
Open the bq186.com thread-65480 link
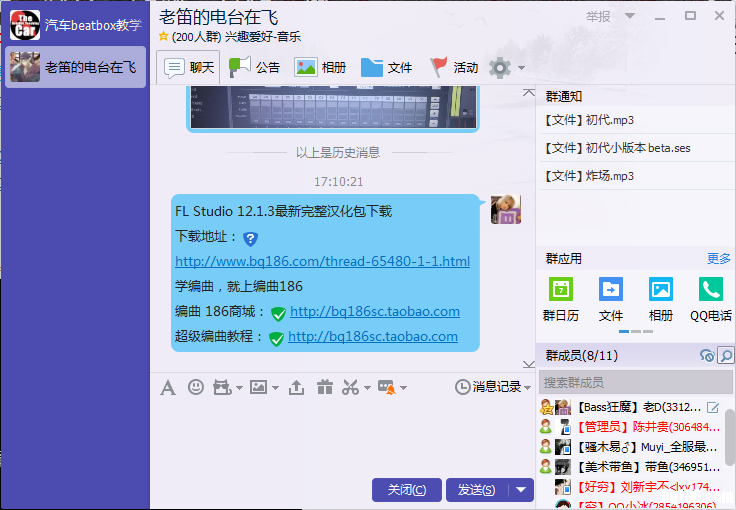click(322, 261)
